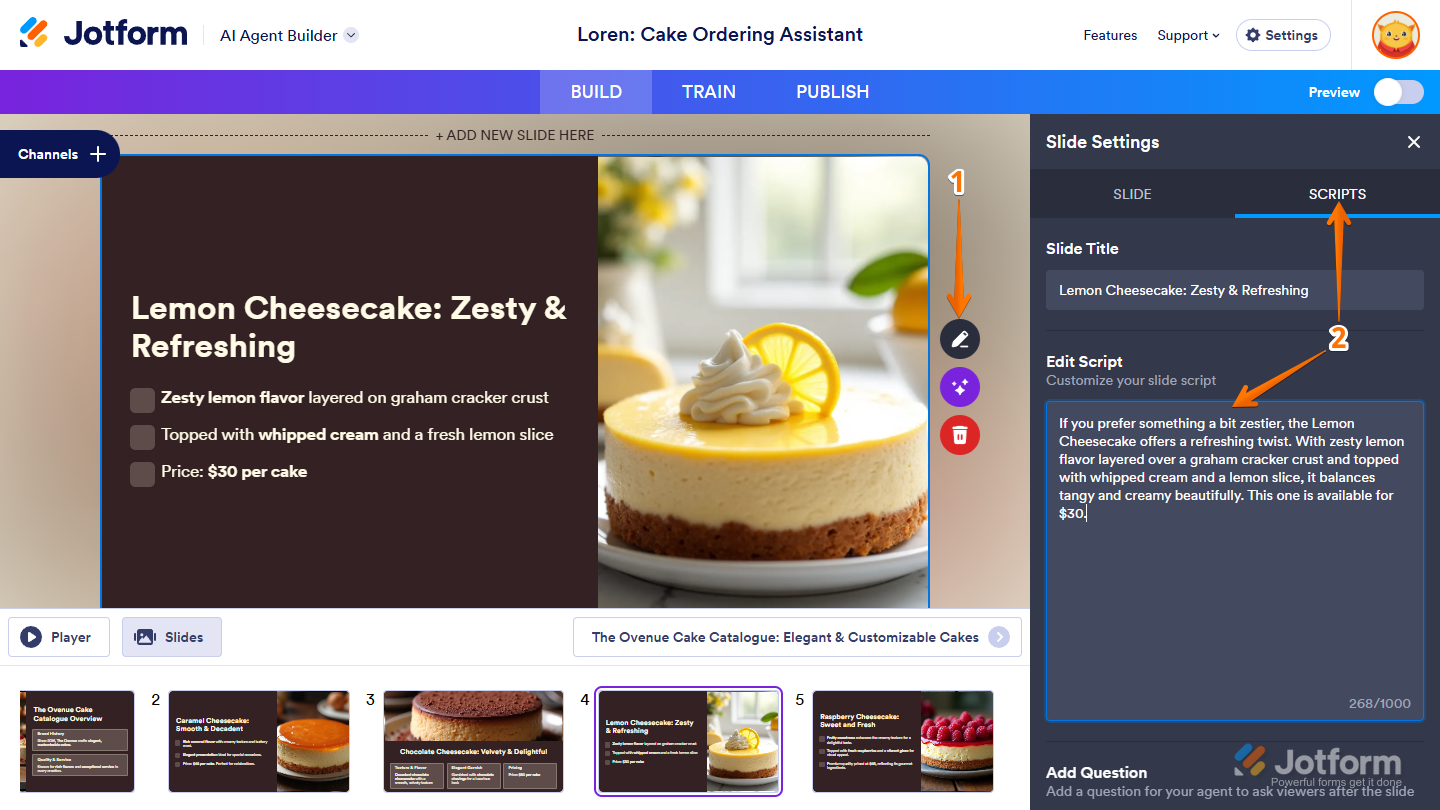Select the SLIDE tab in settings
1440x810 pixels.
pyautogui.click(x=1132, y=194)
